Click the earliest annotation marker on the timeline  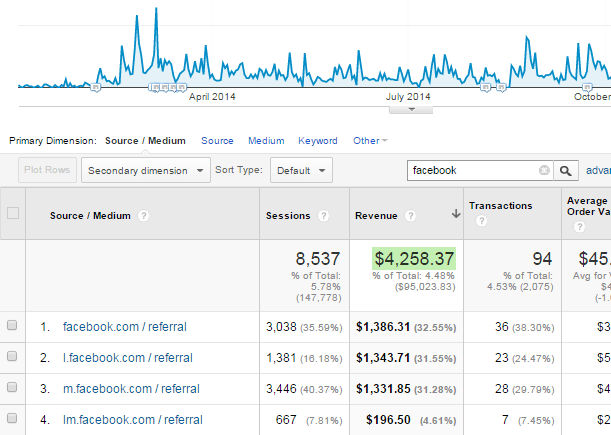[x=95, y=87]
